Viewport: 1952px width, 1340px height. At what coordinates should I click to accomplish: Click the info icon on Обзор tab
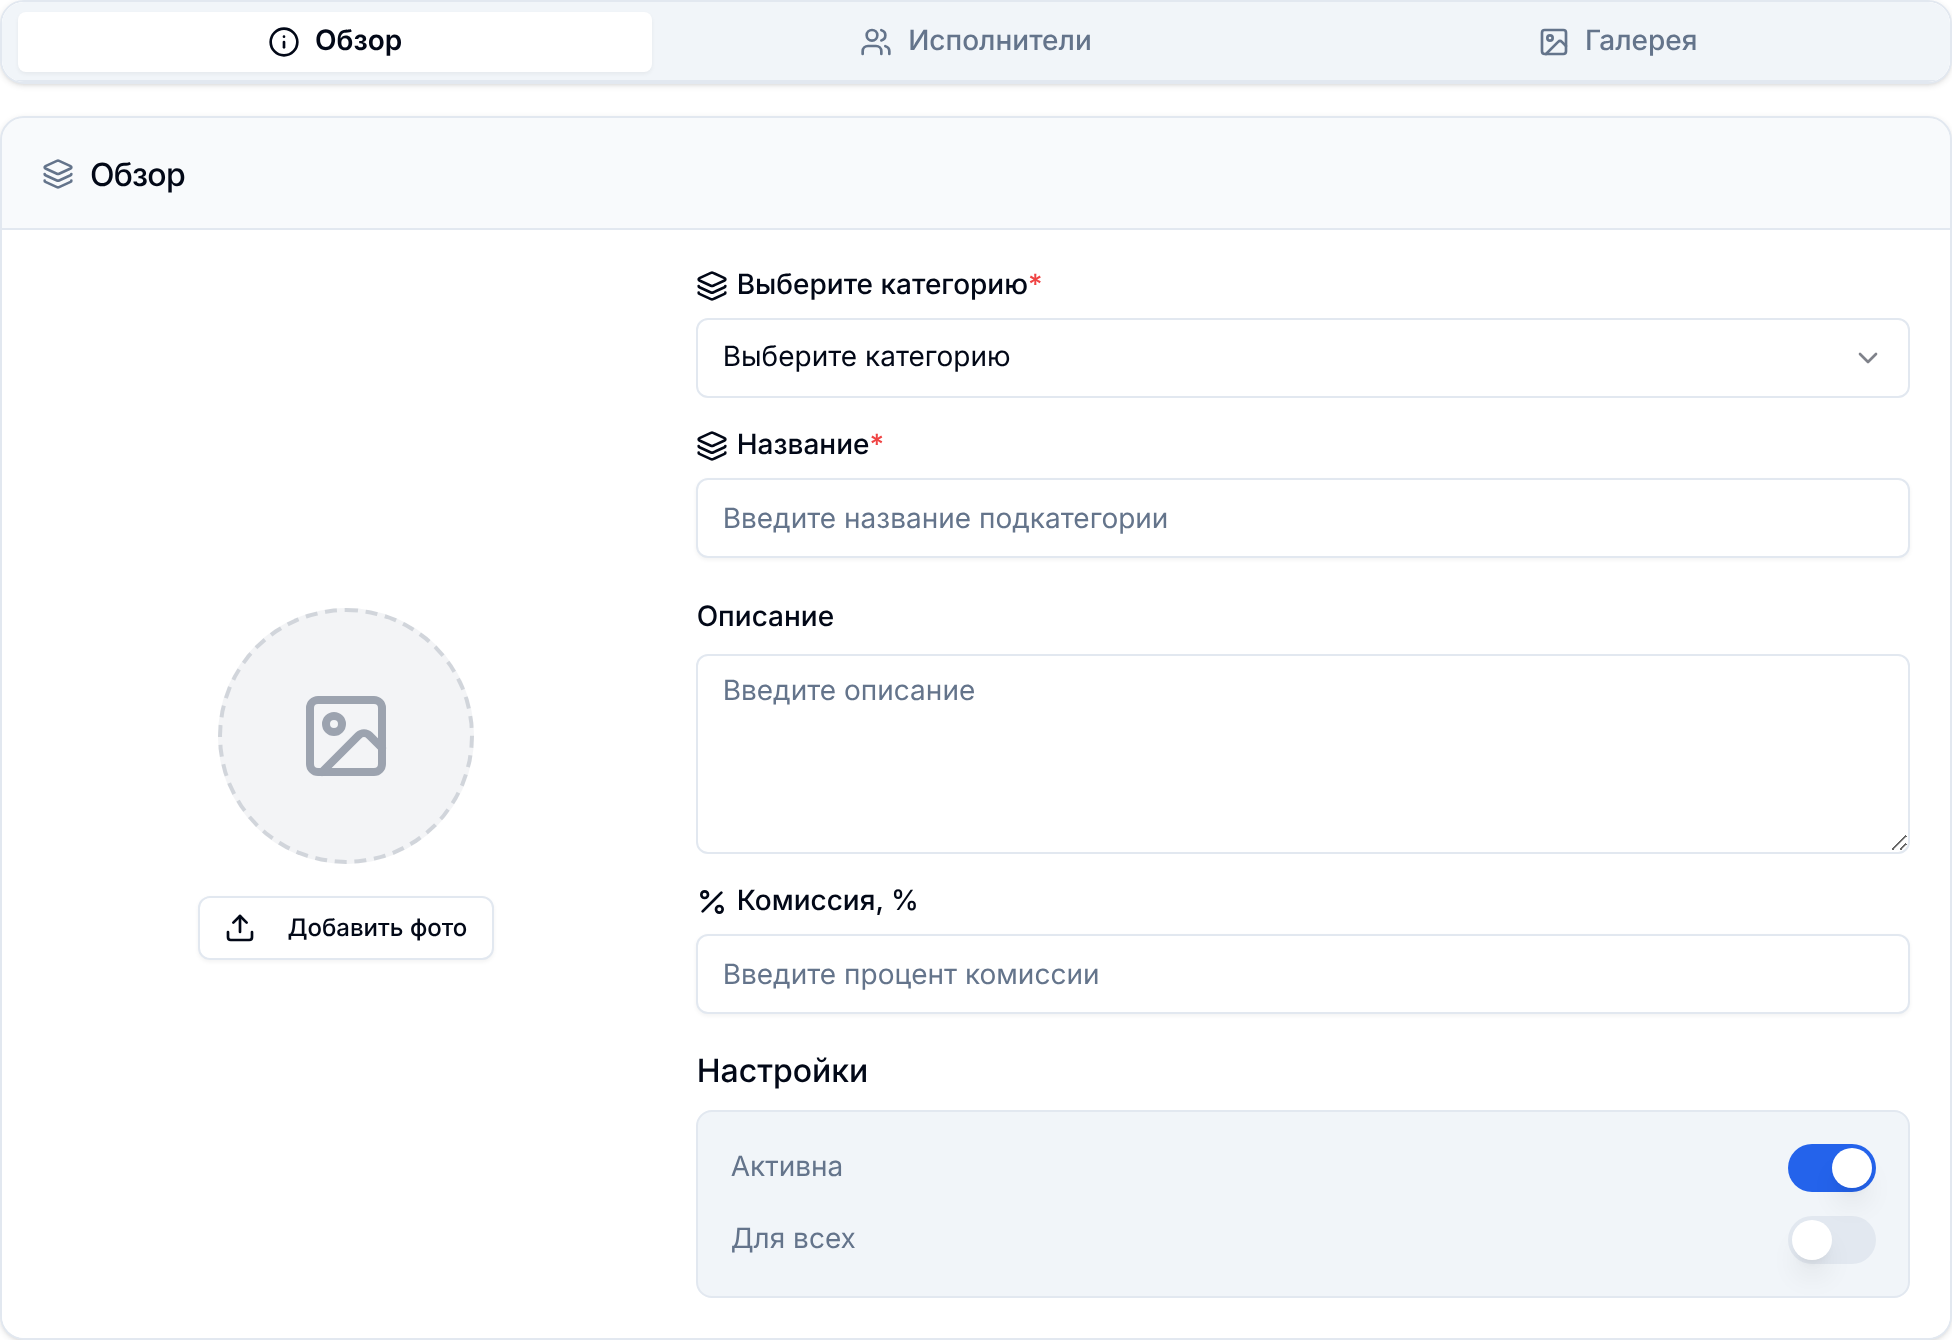click(x=284, y=42)
